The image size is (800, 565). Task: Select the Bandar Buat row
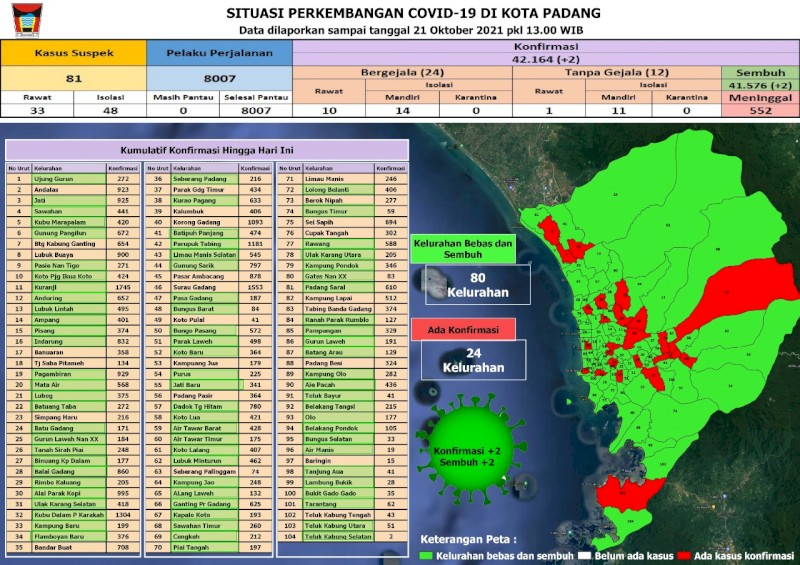[73, 548]
